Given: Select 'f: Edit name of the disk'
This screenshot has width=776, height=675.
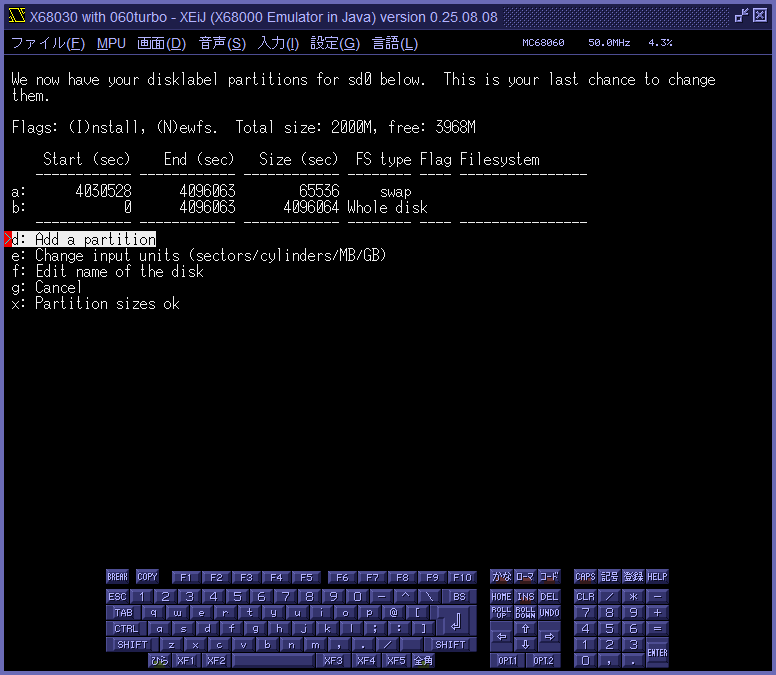Looking at the screenshot, I should tap(107, 271).
